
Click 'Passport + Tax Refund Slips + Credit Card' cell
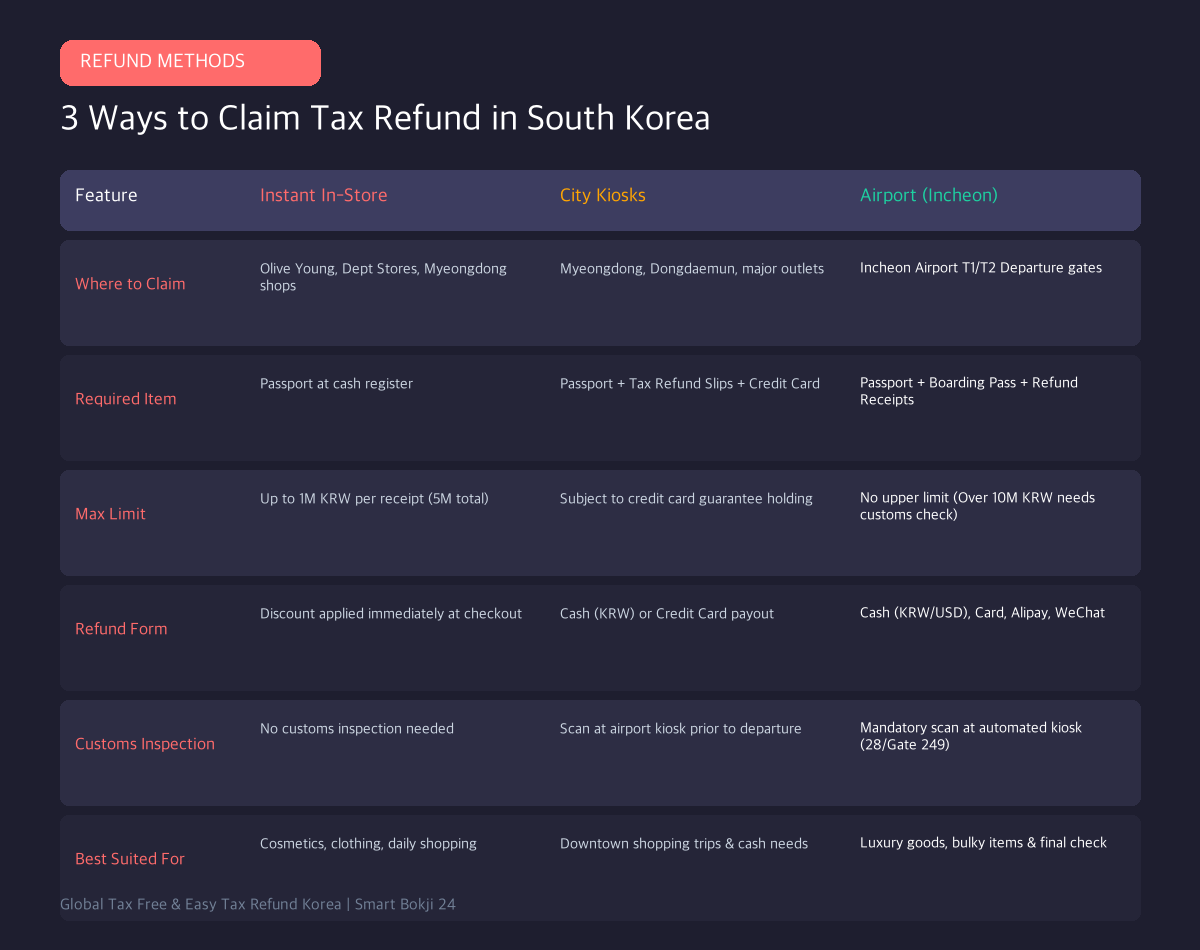point(690,383)
